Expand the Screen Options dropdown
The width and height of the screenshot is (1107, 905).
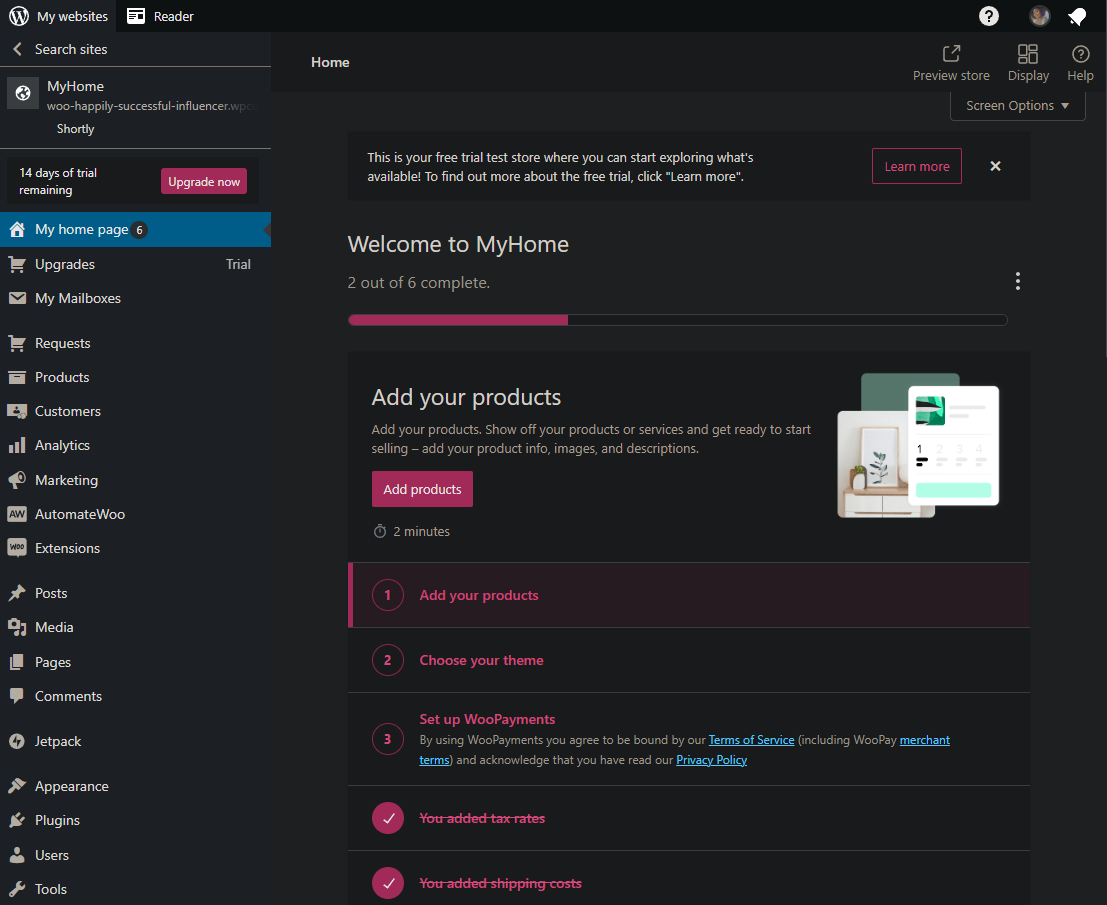(x=1017, y=106)
